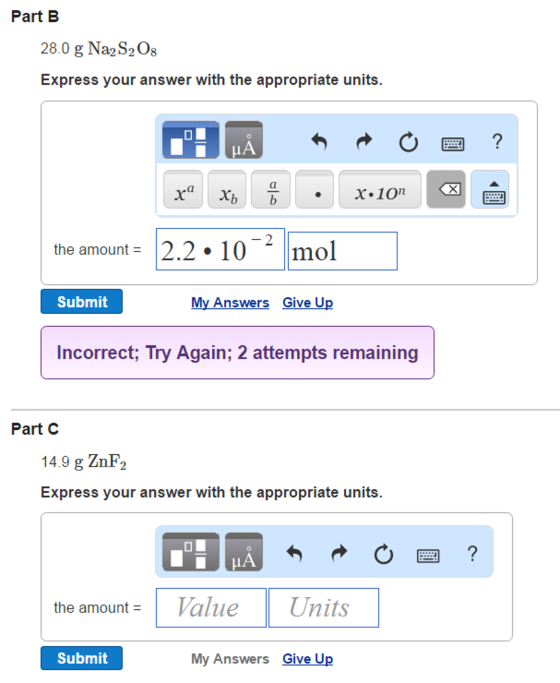Click undo arrow in Part B toolbar
560x683 pixels.
(x=319, y=141)
